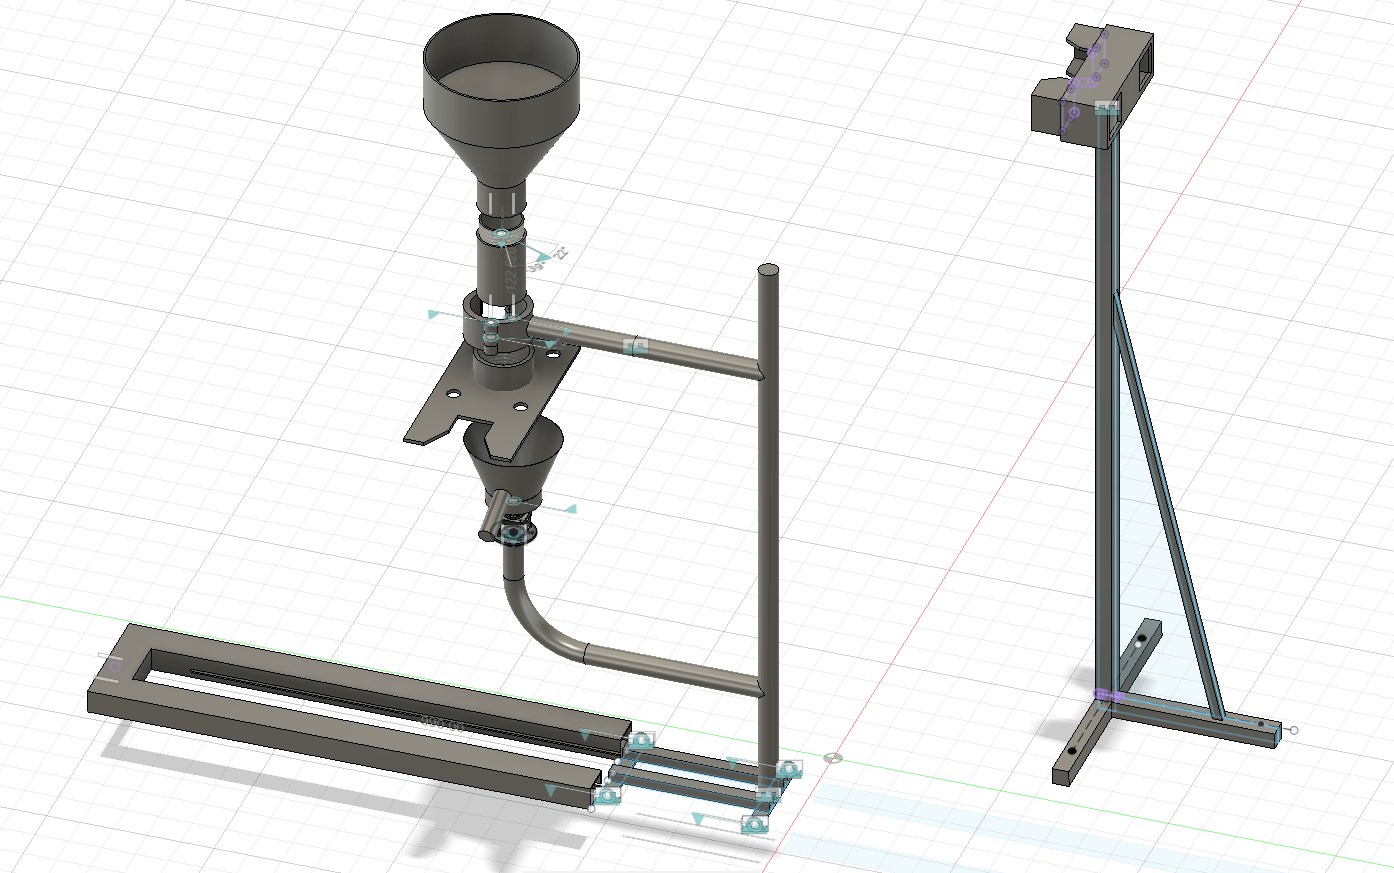Click the joint icon at the short frame's bottom corner

pos(754,824)
